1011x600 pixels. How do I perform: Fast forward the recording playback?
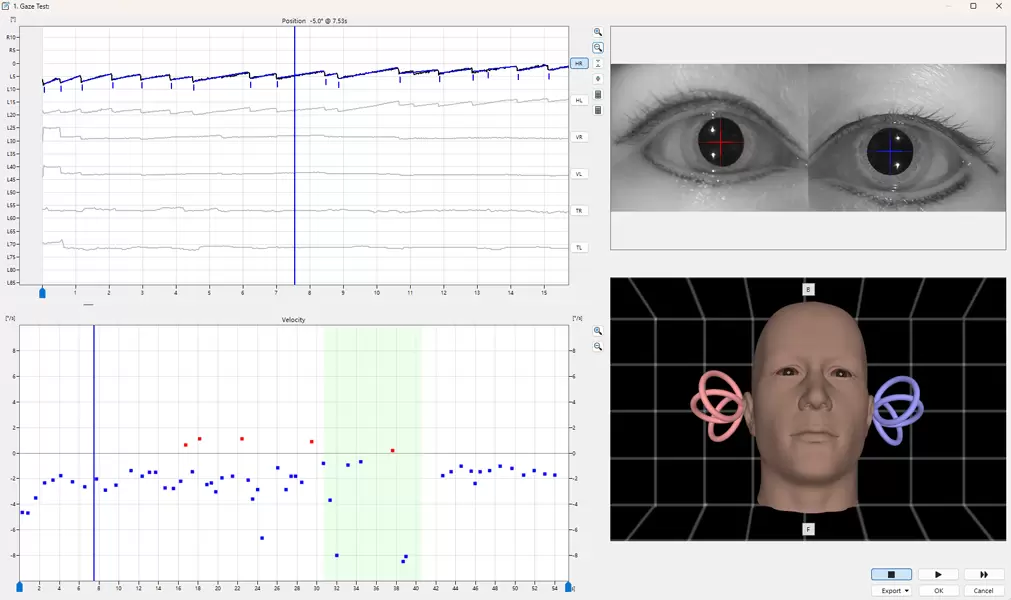[x=984, y=574]
